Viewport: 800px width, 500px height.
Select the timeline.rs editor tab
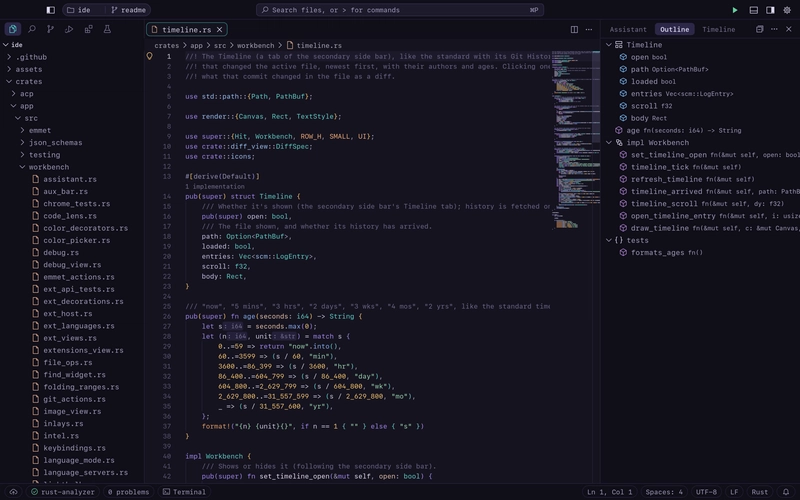click(187, 30)
